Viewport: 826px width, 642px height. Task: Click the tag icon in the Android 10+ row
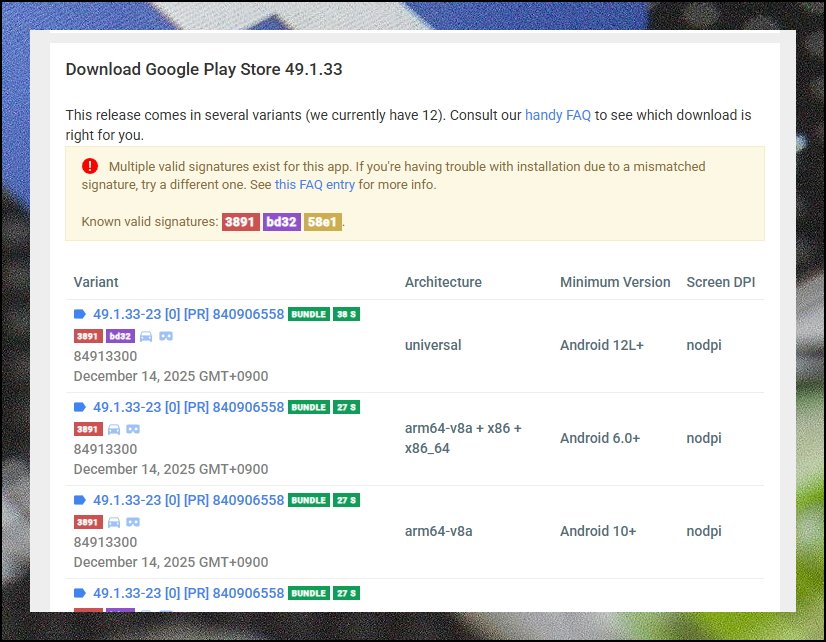tap(80, 500)
